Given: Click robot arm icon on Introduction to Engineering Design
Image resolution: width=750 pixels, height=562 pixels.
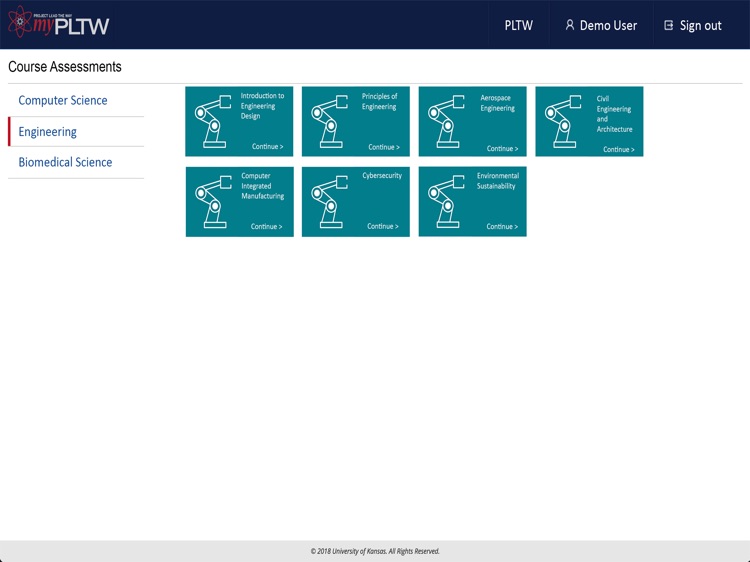Looking at the screenshot, I should click(213, 121).
